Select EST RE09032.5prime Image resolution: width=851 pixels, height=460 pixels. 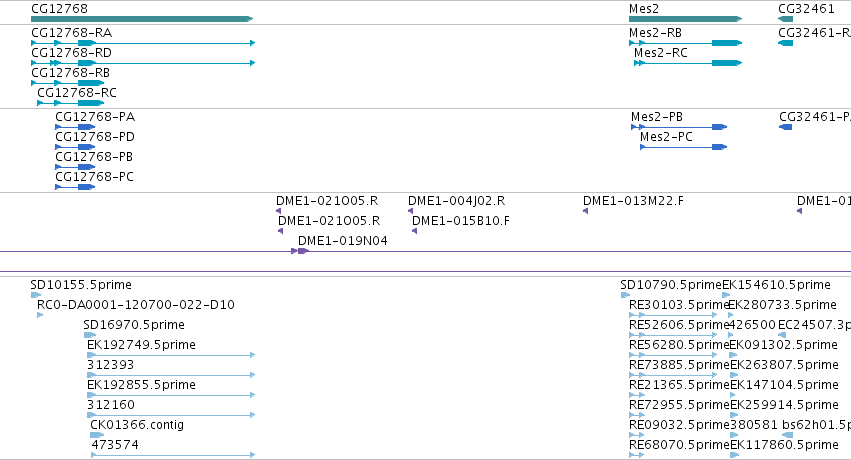pos(637,435)
